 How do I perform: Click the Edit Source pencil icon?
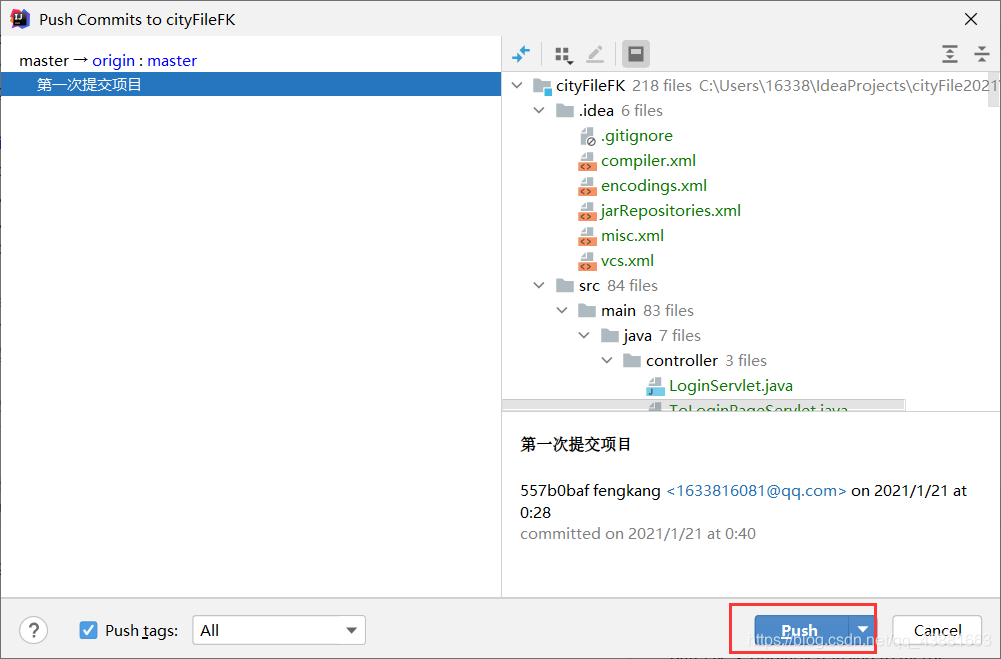[595, 54]
